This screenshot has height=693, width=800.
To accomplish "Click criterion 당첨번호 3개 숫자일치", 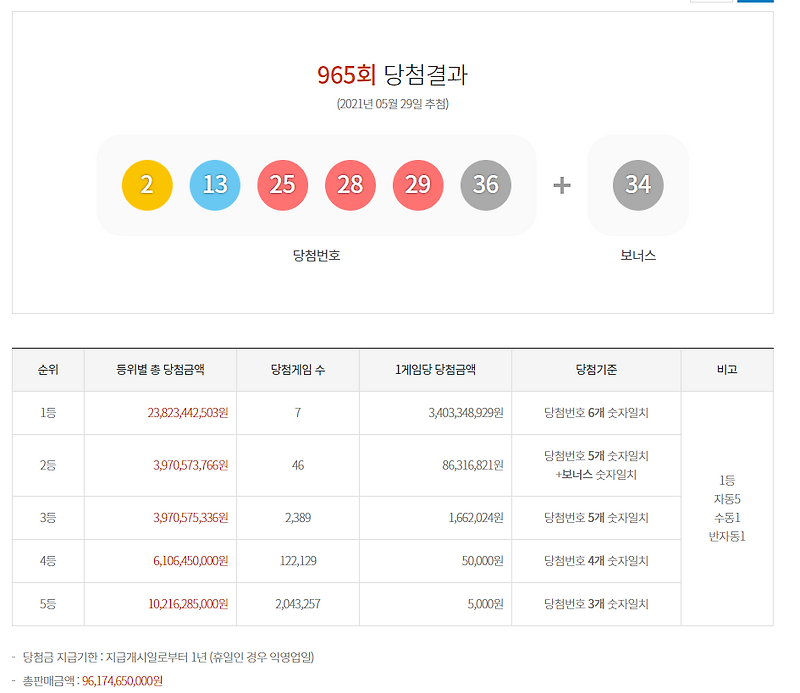I will [596, 604].
